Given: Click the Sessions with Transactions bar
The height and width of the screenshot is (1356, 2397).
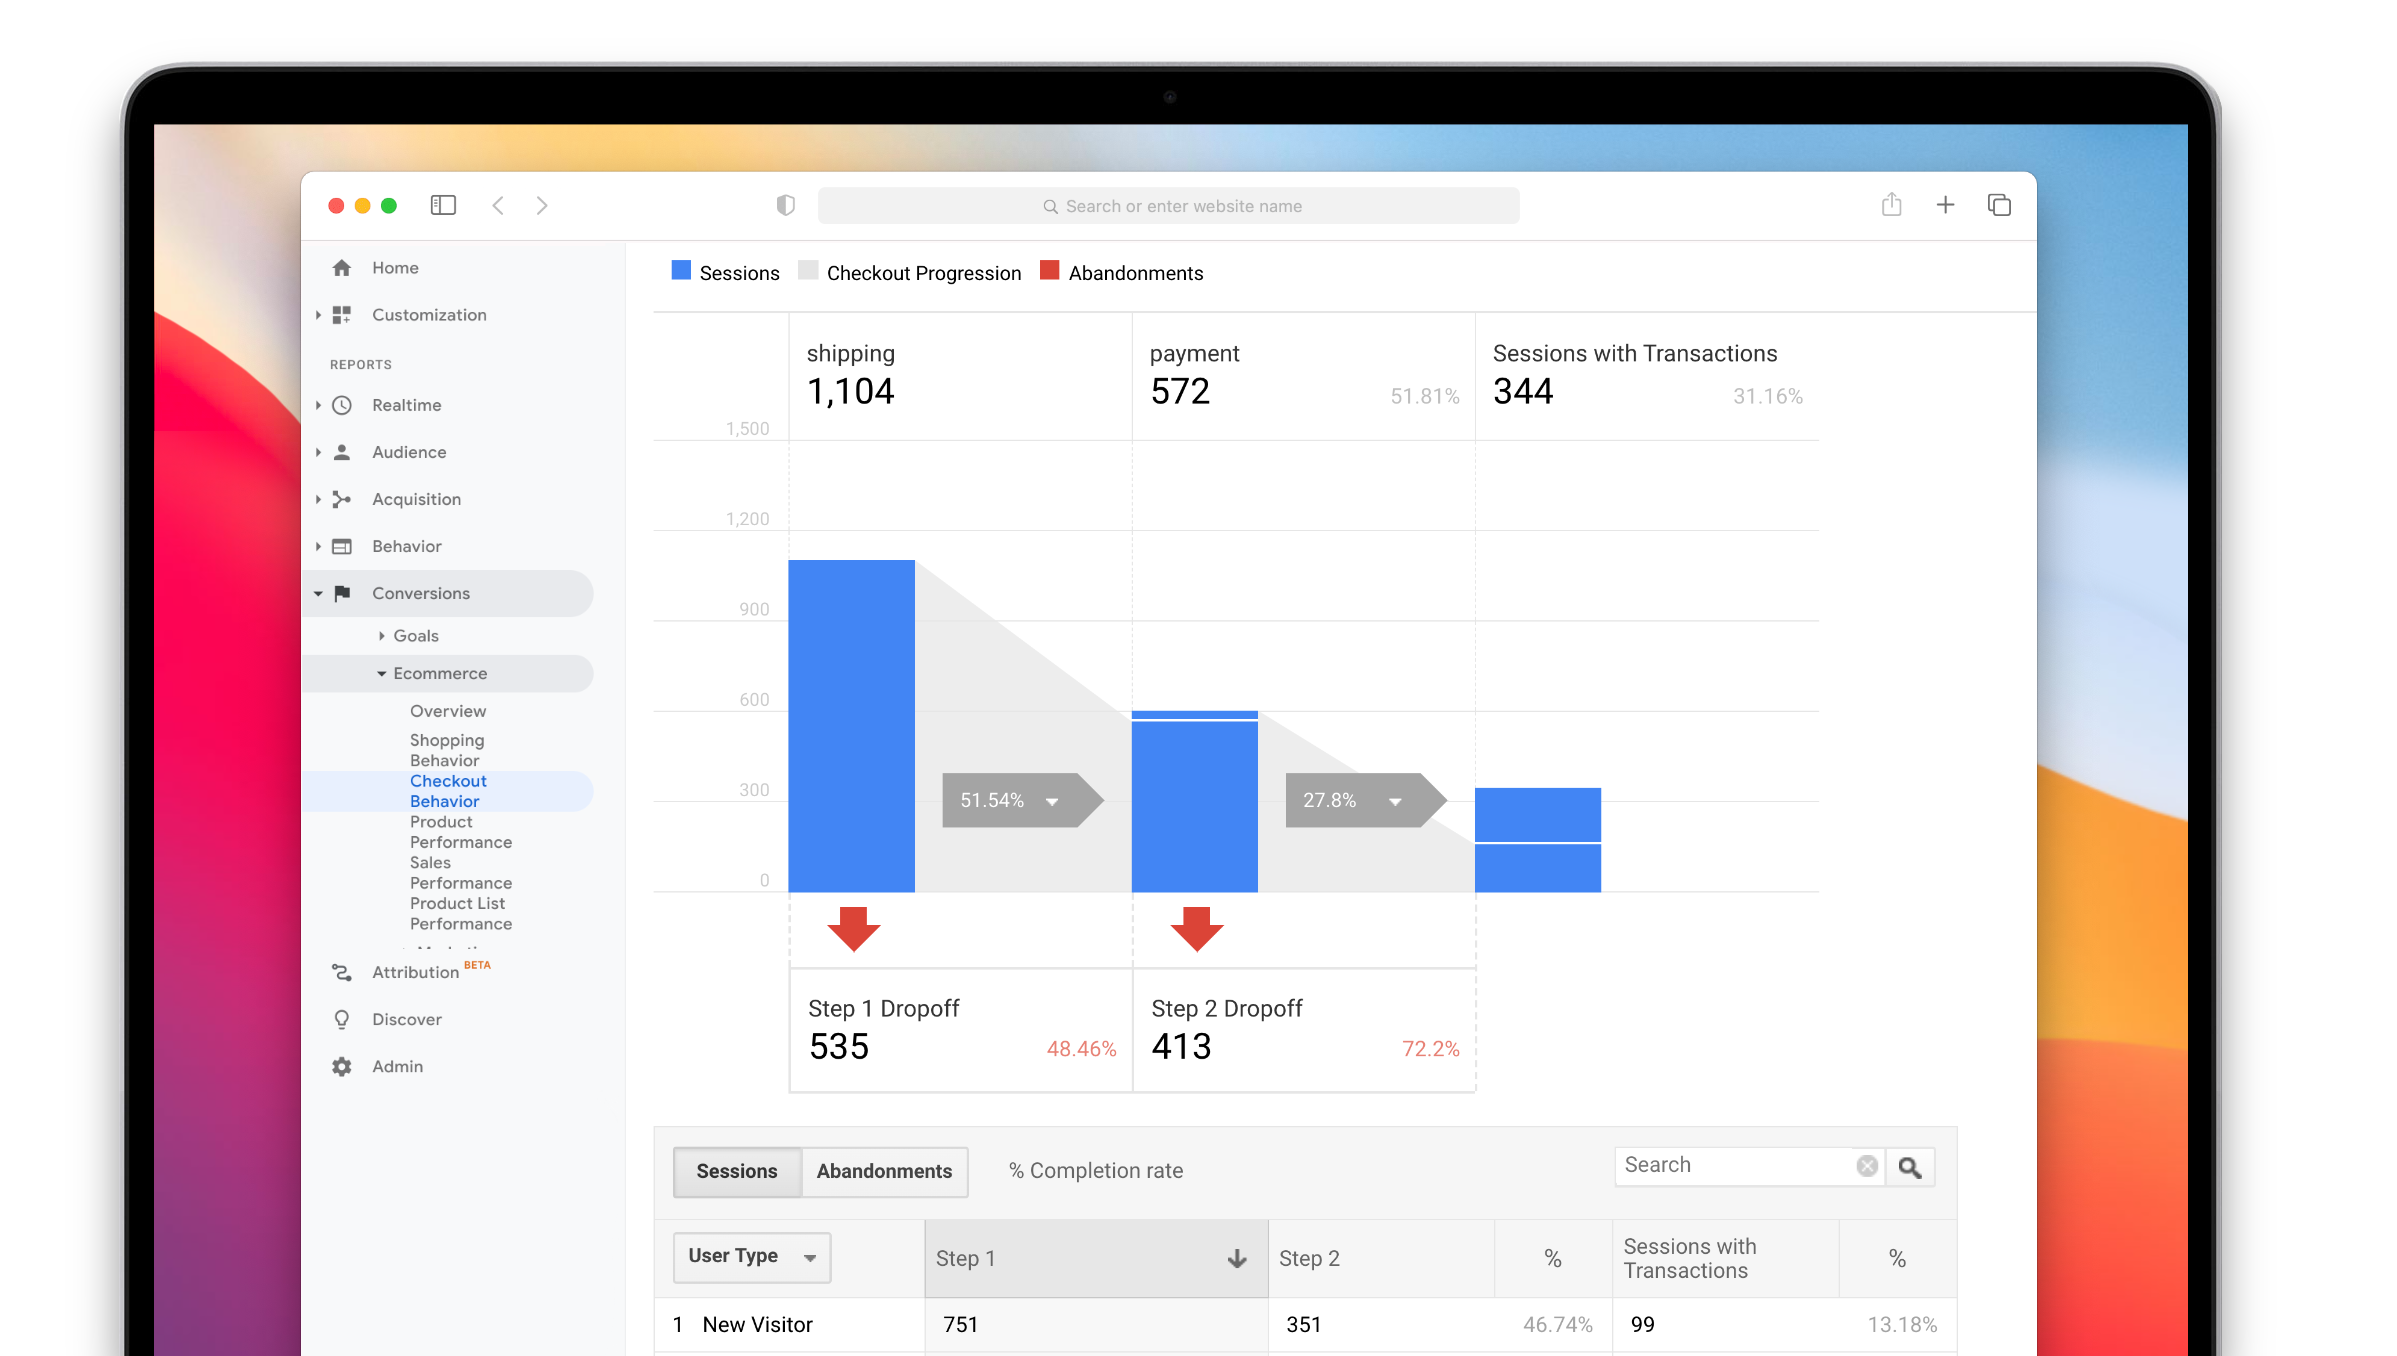Looking at the screenshot, I should click(1538, 840).
